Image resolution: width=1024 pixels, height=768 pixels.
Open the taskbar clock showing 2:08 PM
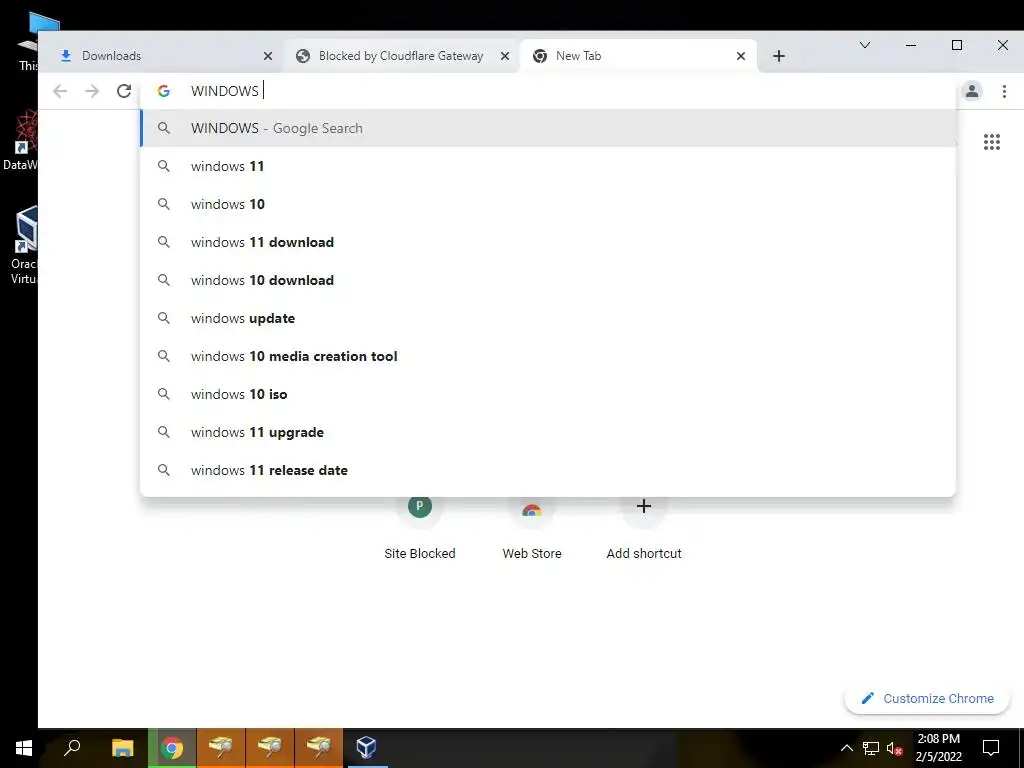(938, 748)
